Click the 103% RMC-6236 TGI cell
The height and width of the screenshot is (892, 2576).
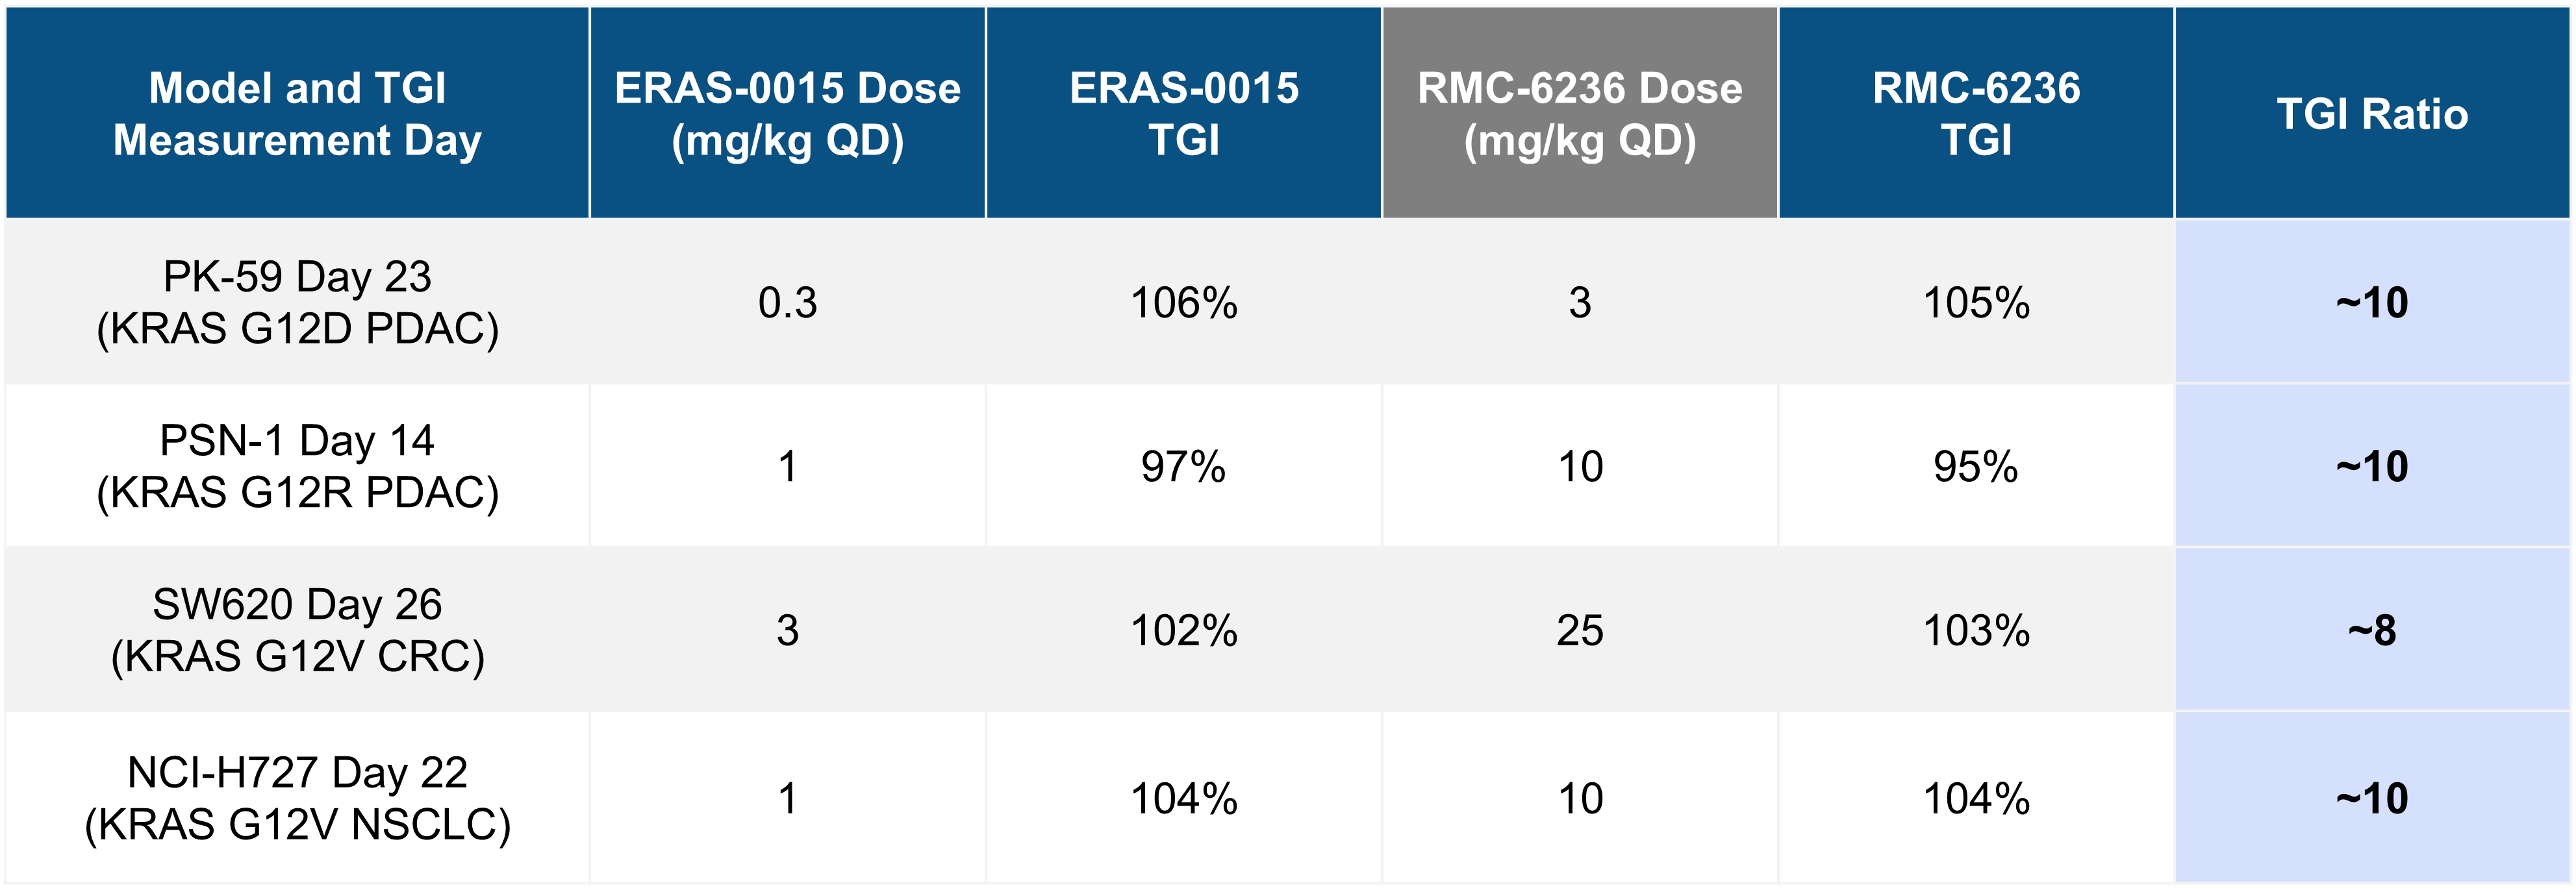coord(1975,630)
